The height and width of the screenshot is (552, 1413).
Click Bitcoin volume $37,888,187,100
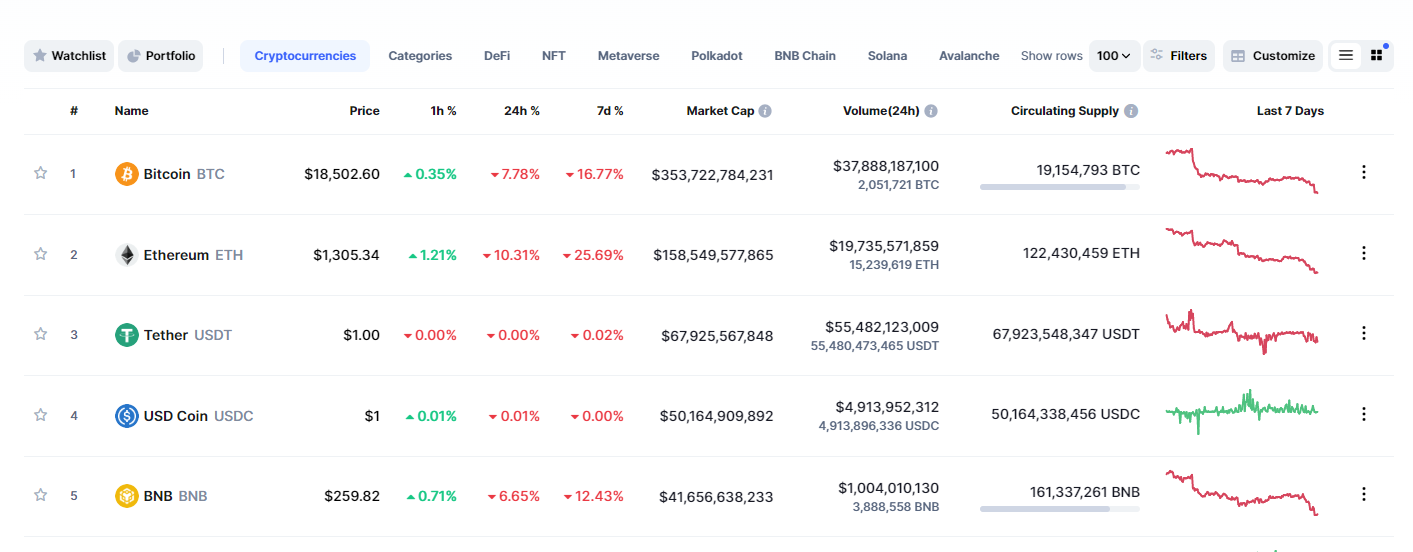(886, 166)
